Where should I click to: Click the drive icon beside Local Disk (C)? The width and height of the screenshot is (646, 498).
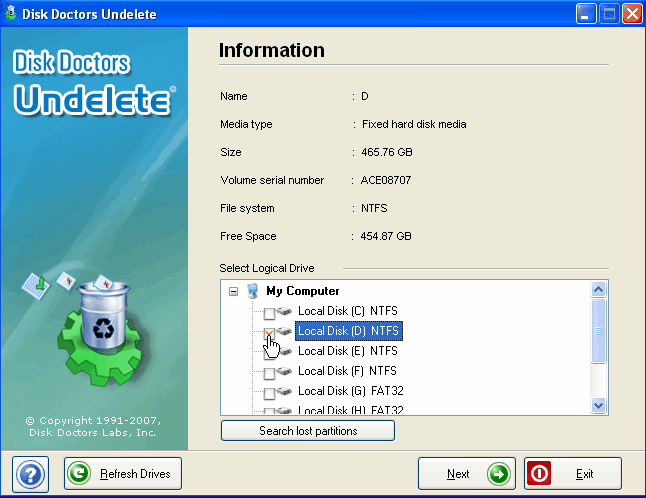(x=284, y=311)
